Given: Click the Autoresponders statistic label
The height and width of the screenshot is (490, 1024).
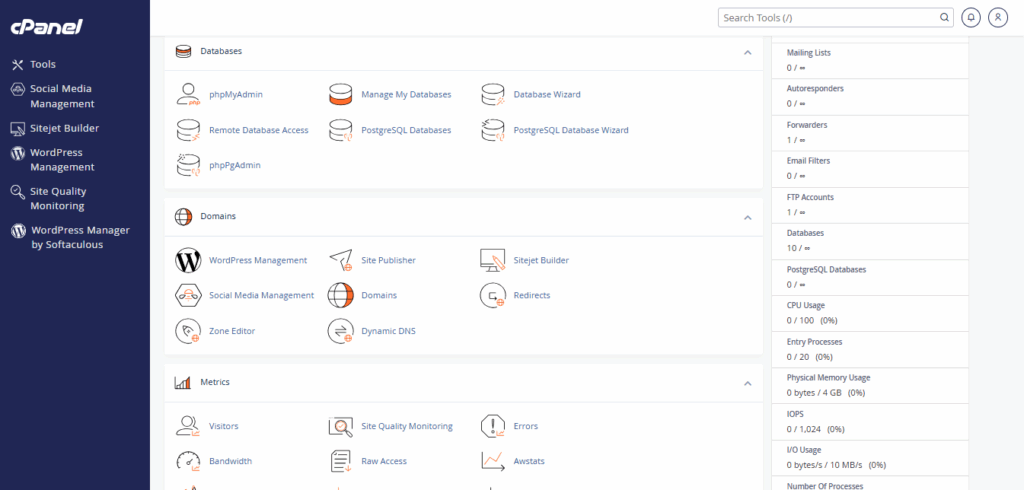Looking at the screenshot, I should pos(815,88).
